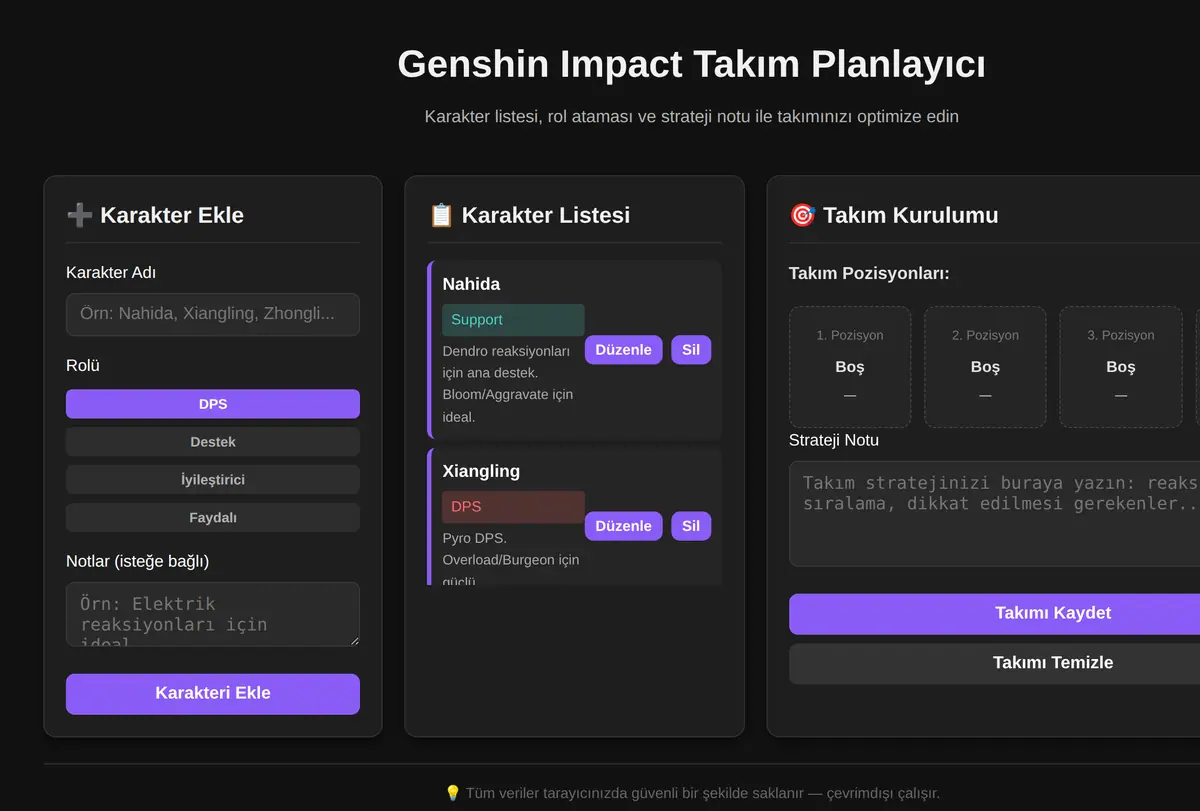Edit Xiangling with the Düzenle button
The width and height of the screenshot is (1200, 811).
(x=623, y=526)
